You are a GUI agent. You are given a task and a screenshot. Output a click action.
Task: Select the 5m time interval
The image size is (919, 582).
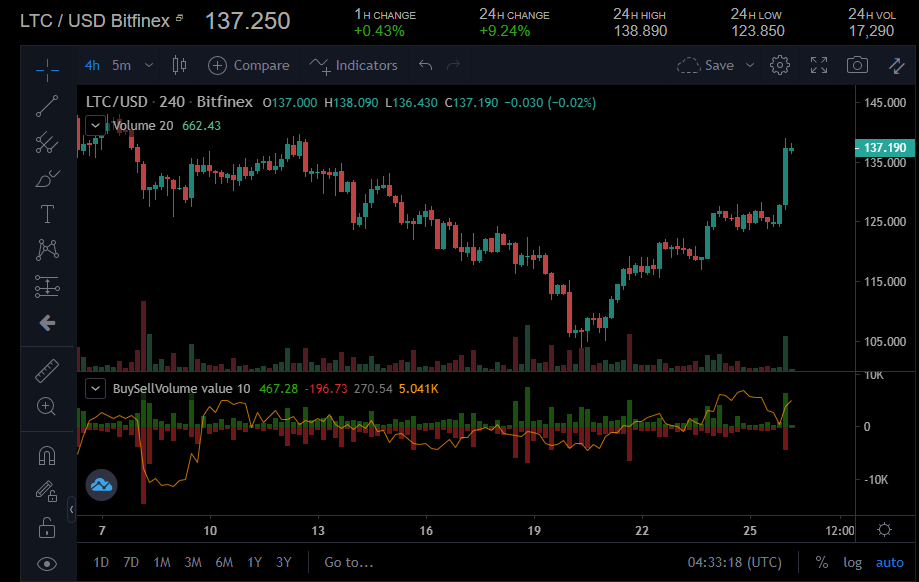coord(121,65)
